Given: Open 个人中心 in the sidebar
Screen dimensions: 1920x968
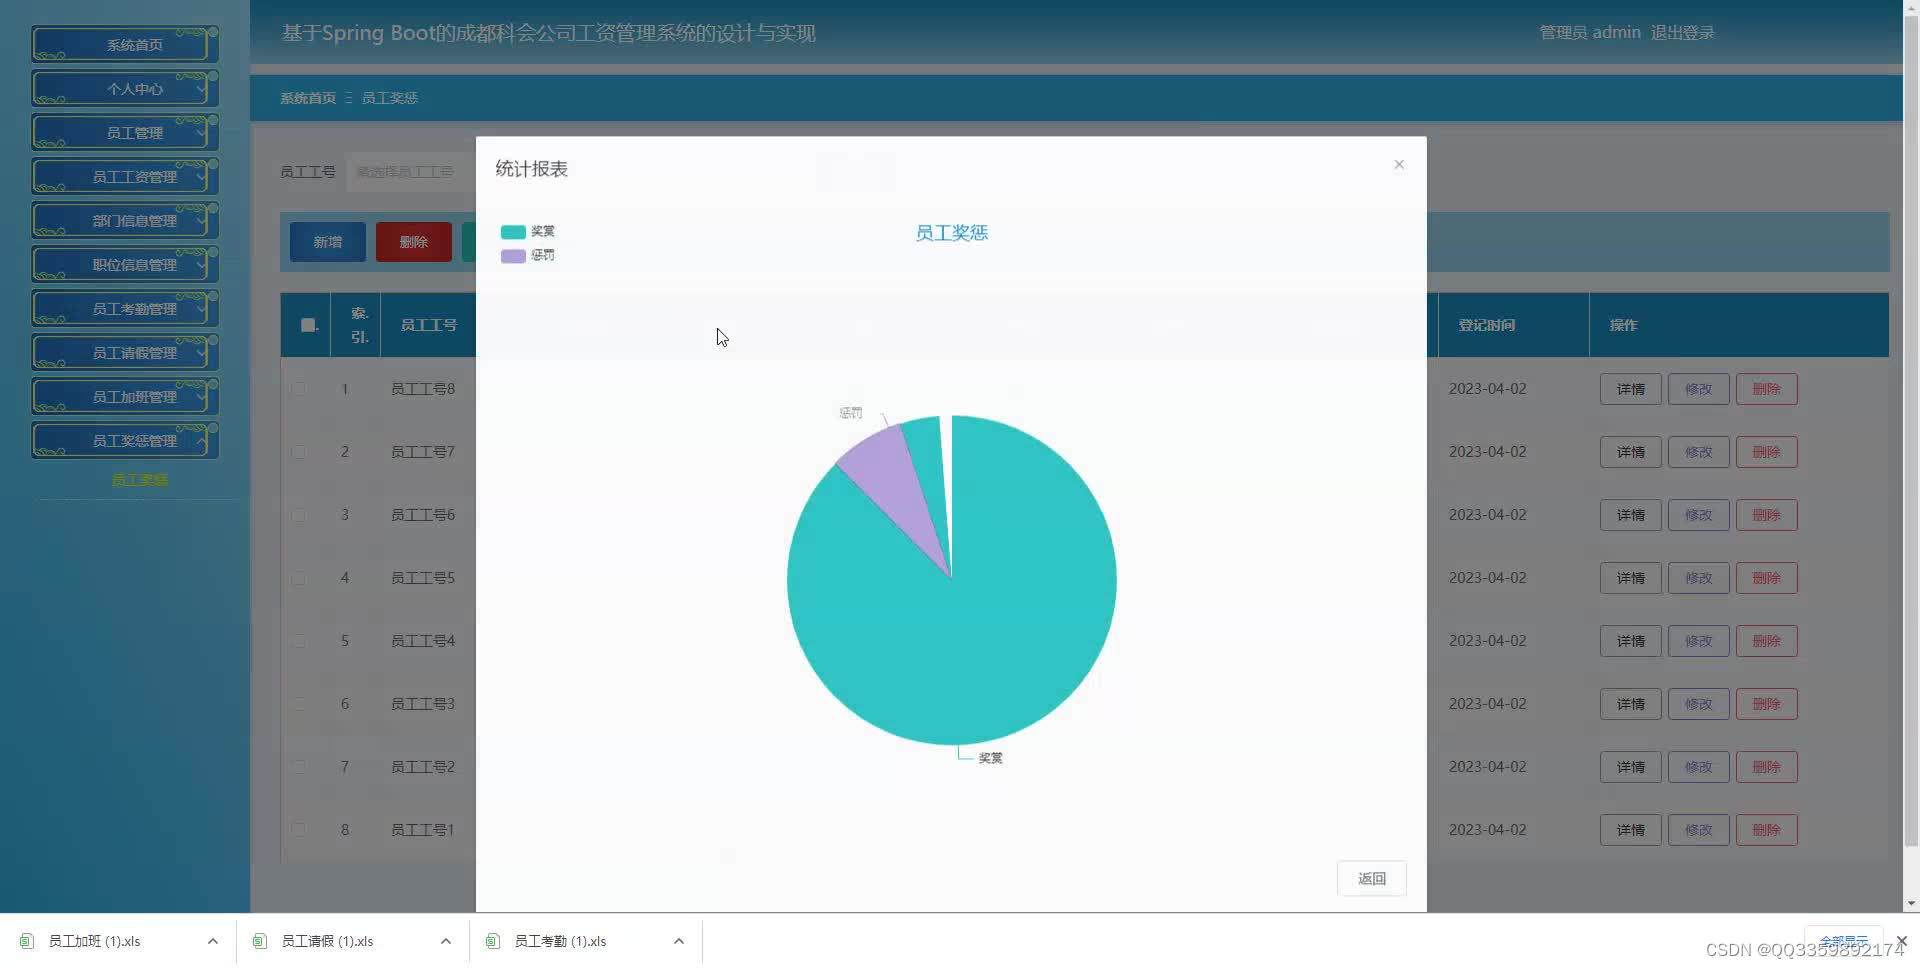Looking at the screenshot, I should pyautogui.click(x=124, y=88).
